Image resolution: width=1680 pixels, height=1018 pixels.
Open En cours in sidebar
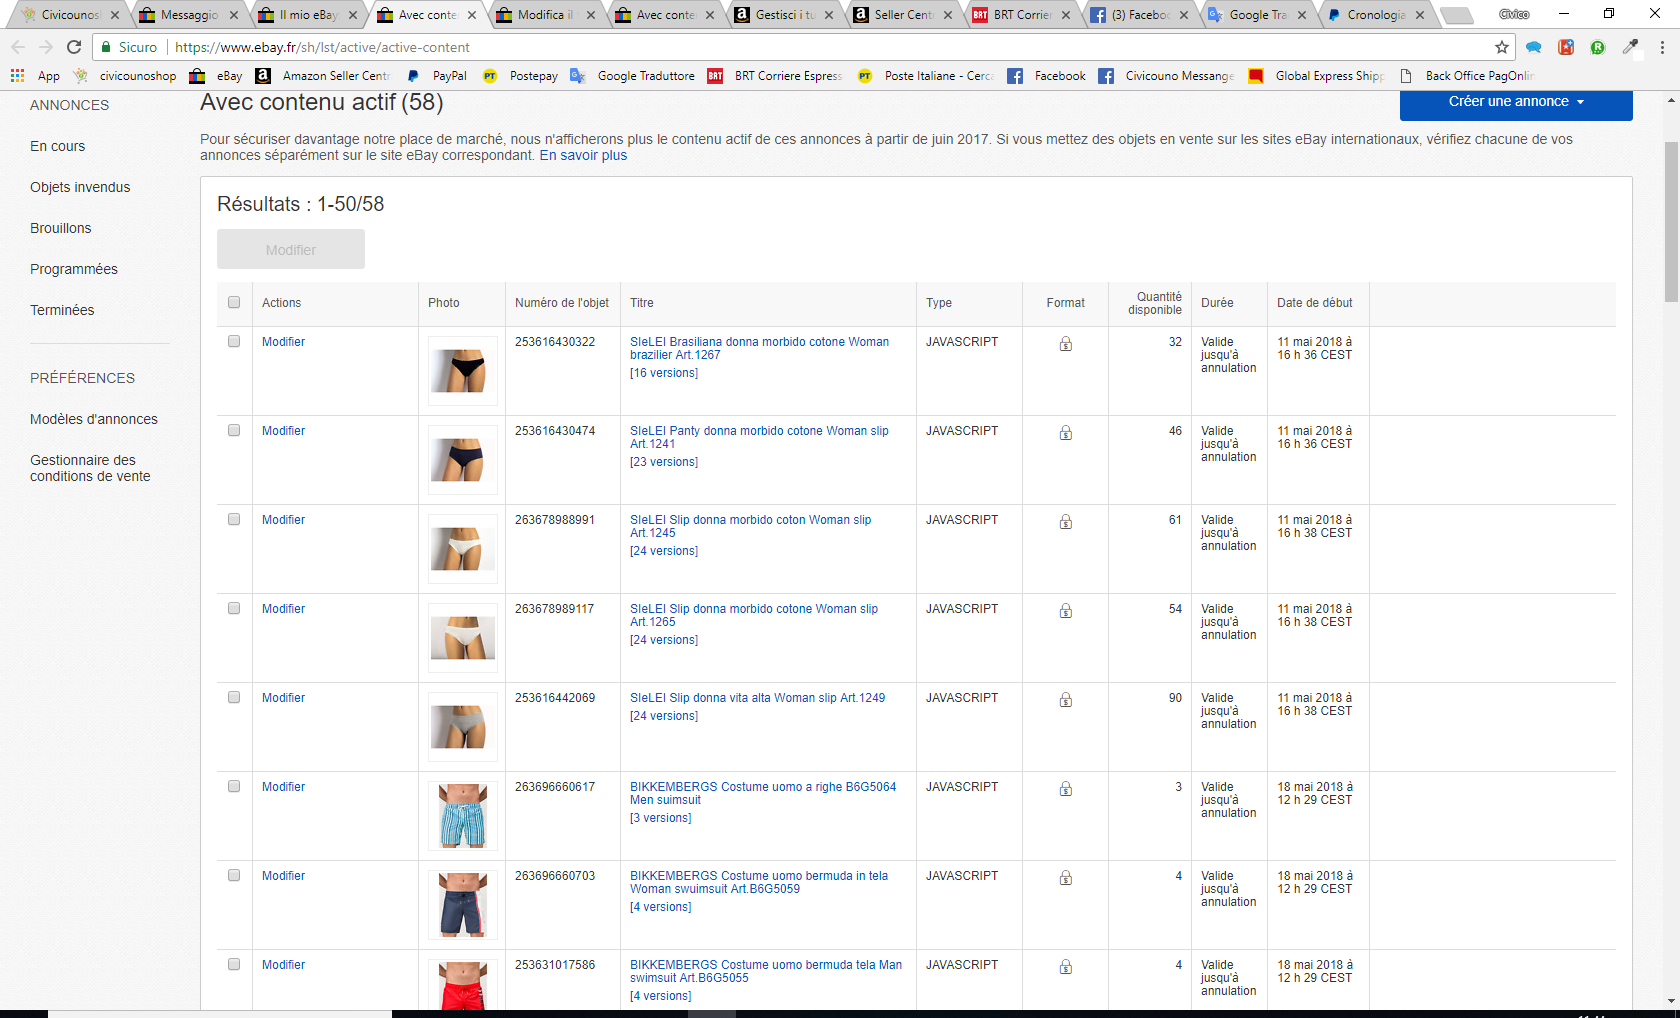point(58,146)
